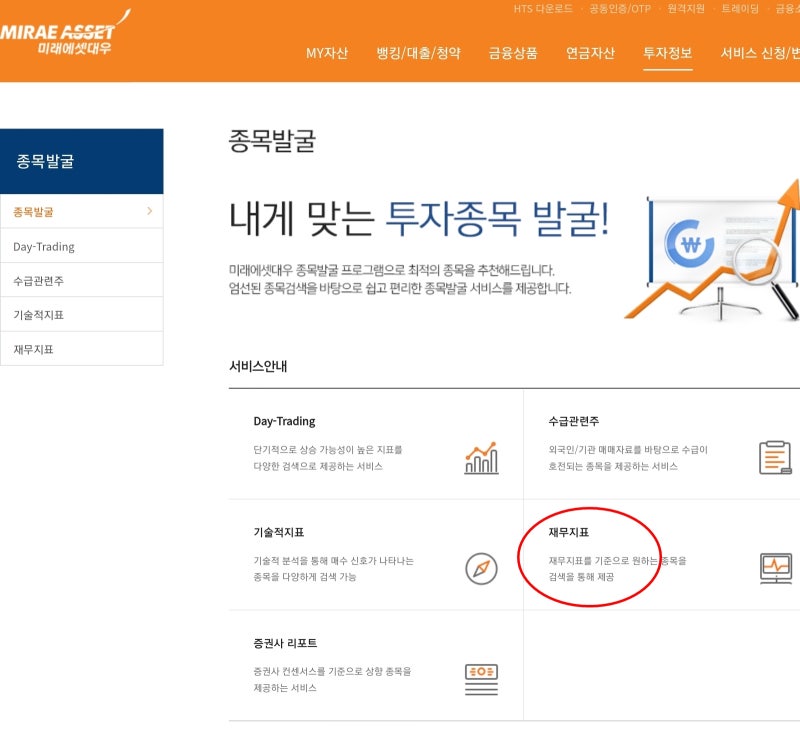Click the 수급관련주 clipboard icon
800x746 pixels.
click(776, 458)
